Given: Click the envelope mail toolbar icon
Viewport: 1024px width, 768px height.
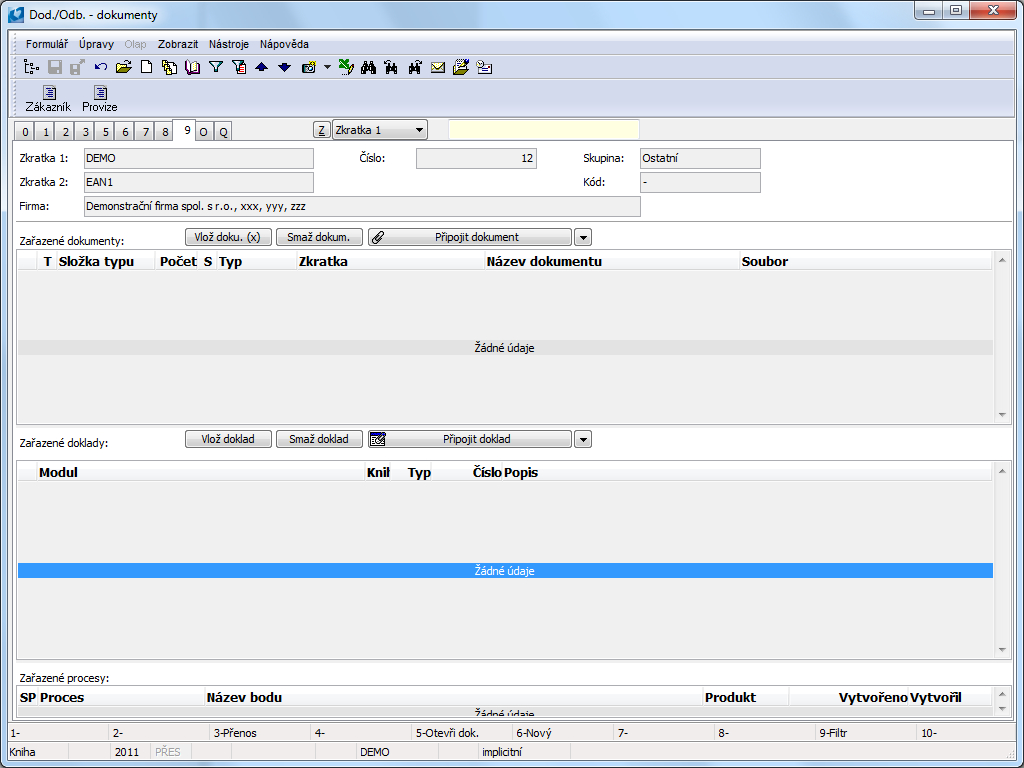Looking at the screenshot, I should tap(438, 67).
